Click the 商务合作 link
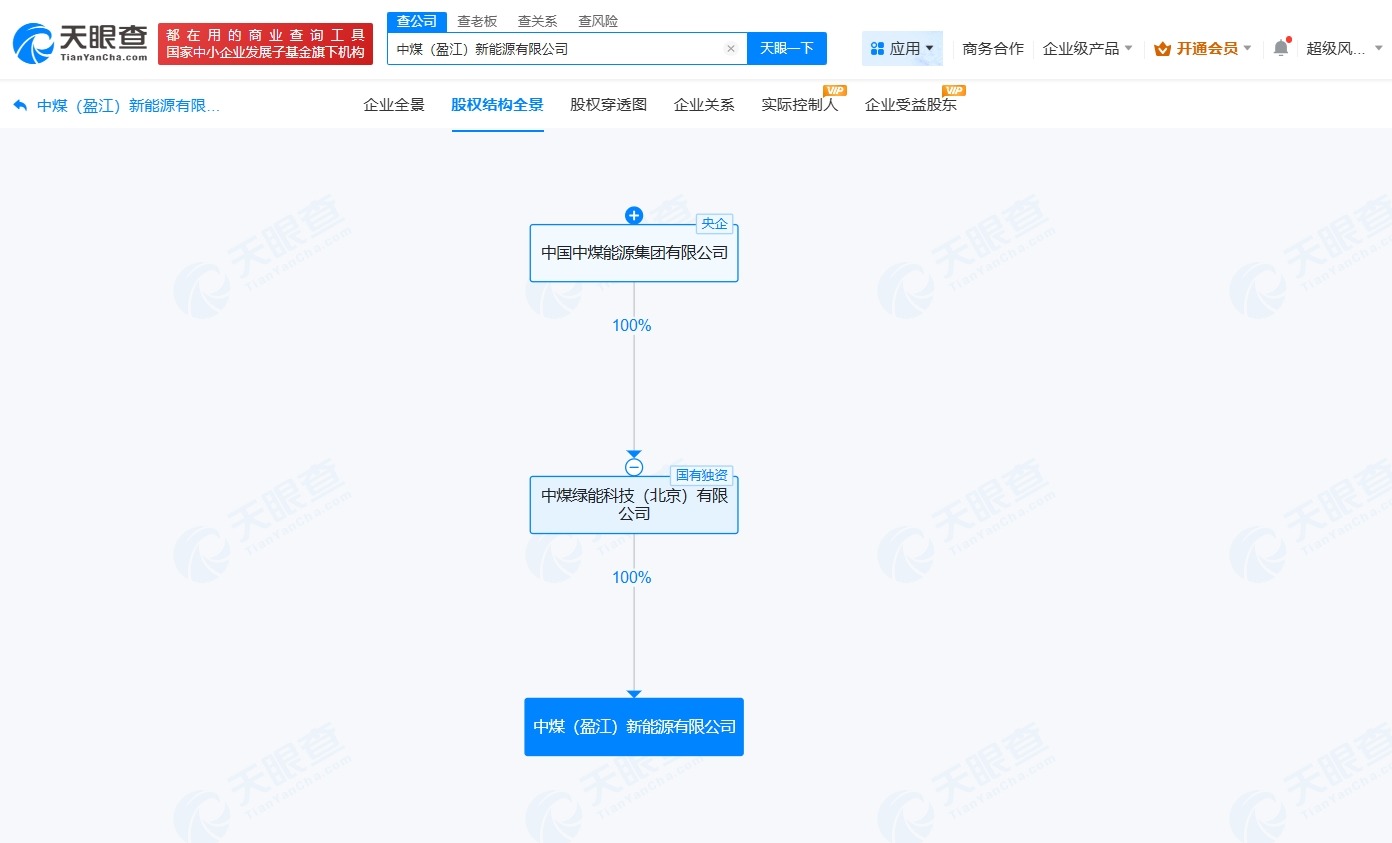Screen dimensions: 1392x843 pos(993,48)
